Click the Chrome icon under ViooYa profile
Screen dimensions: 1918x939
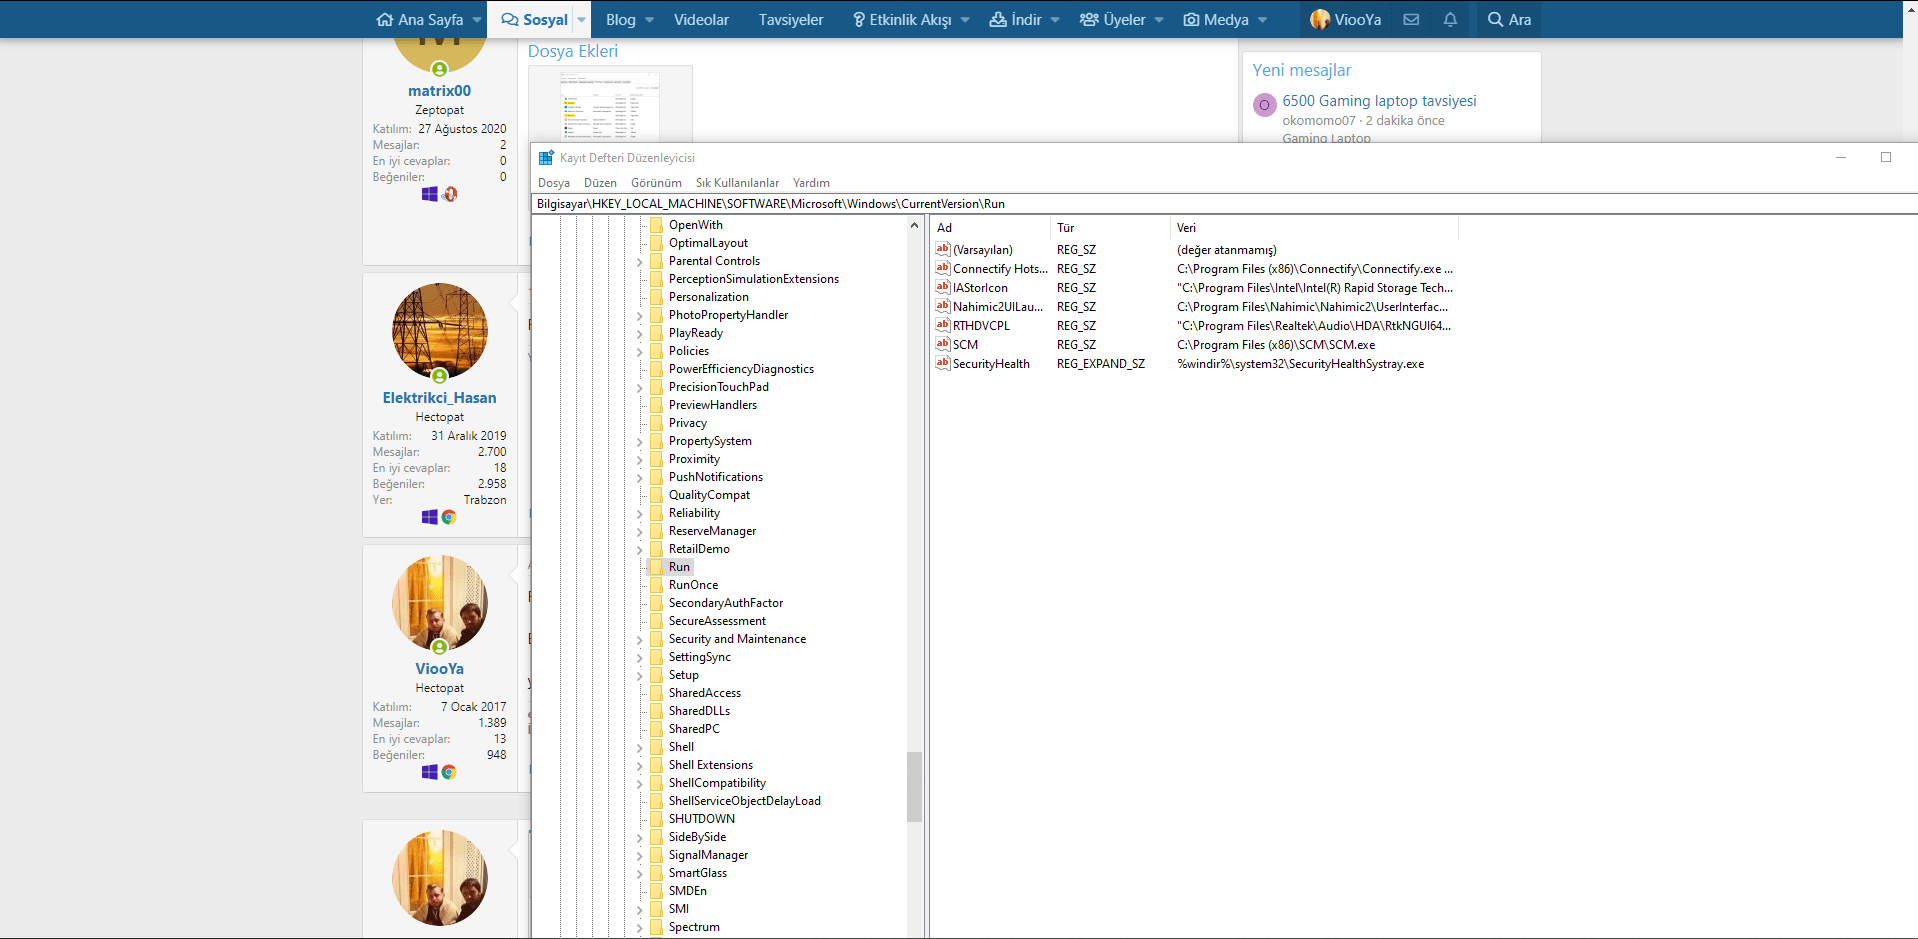[x=449, y=772]
